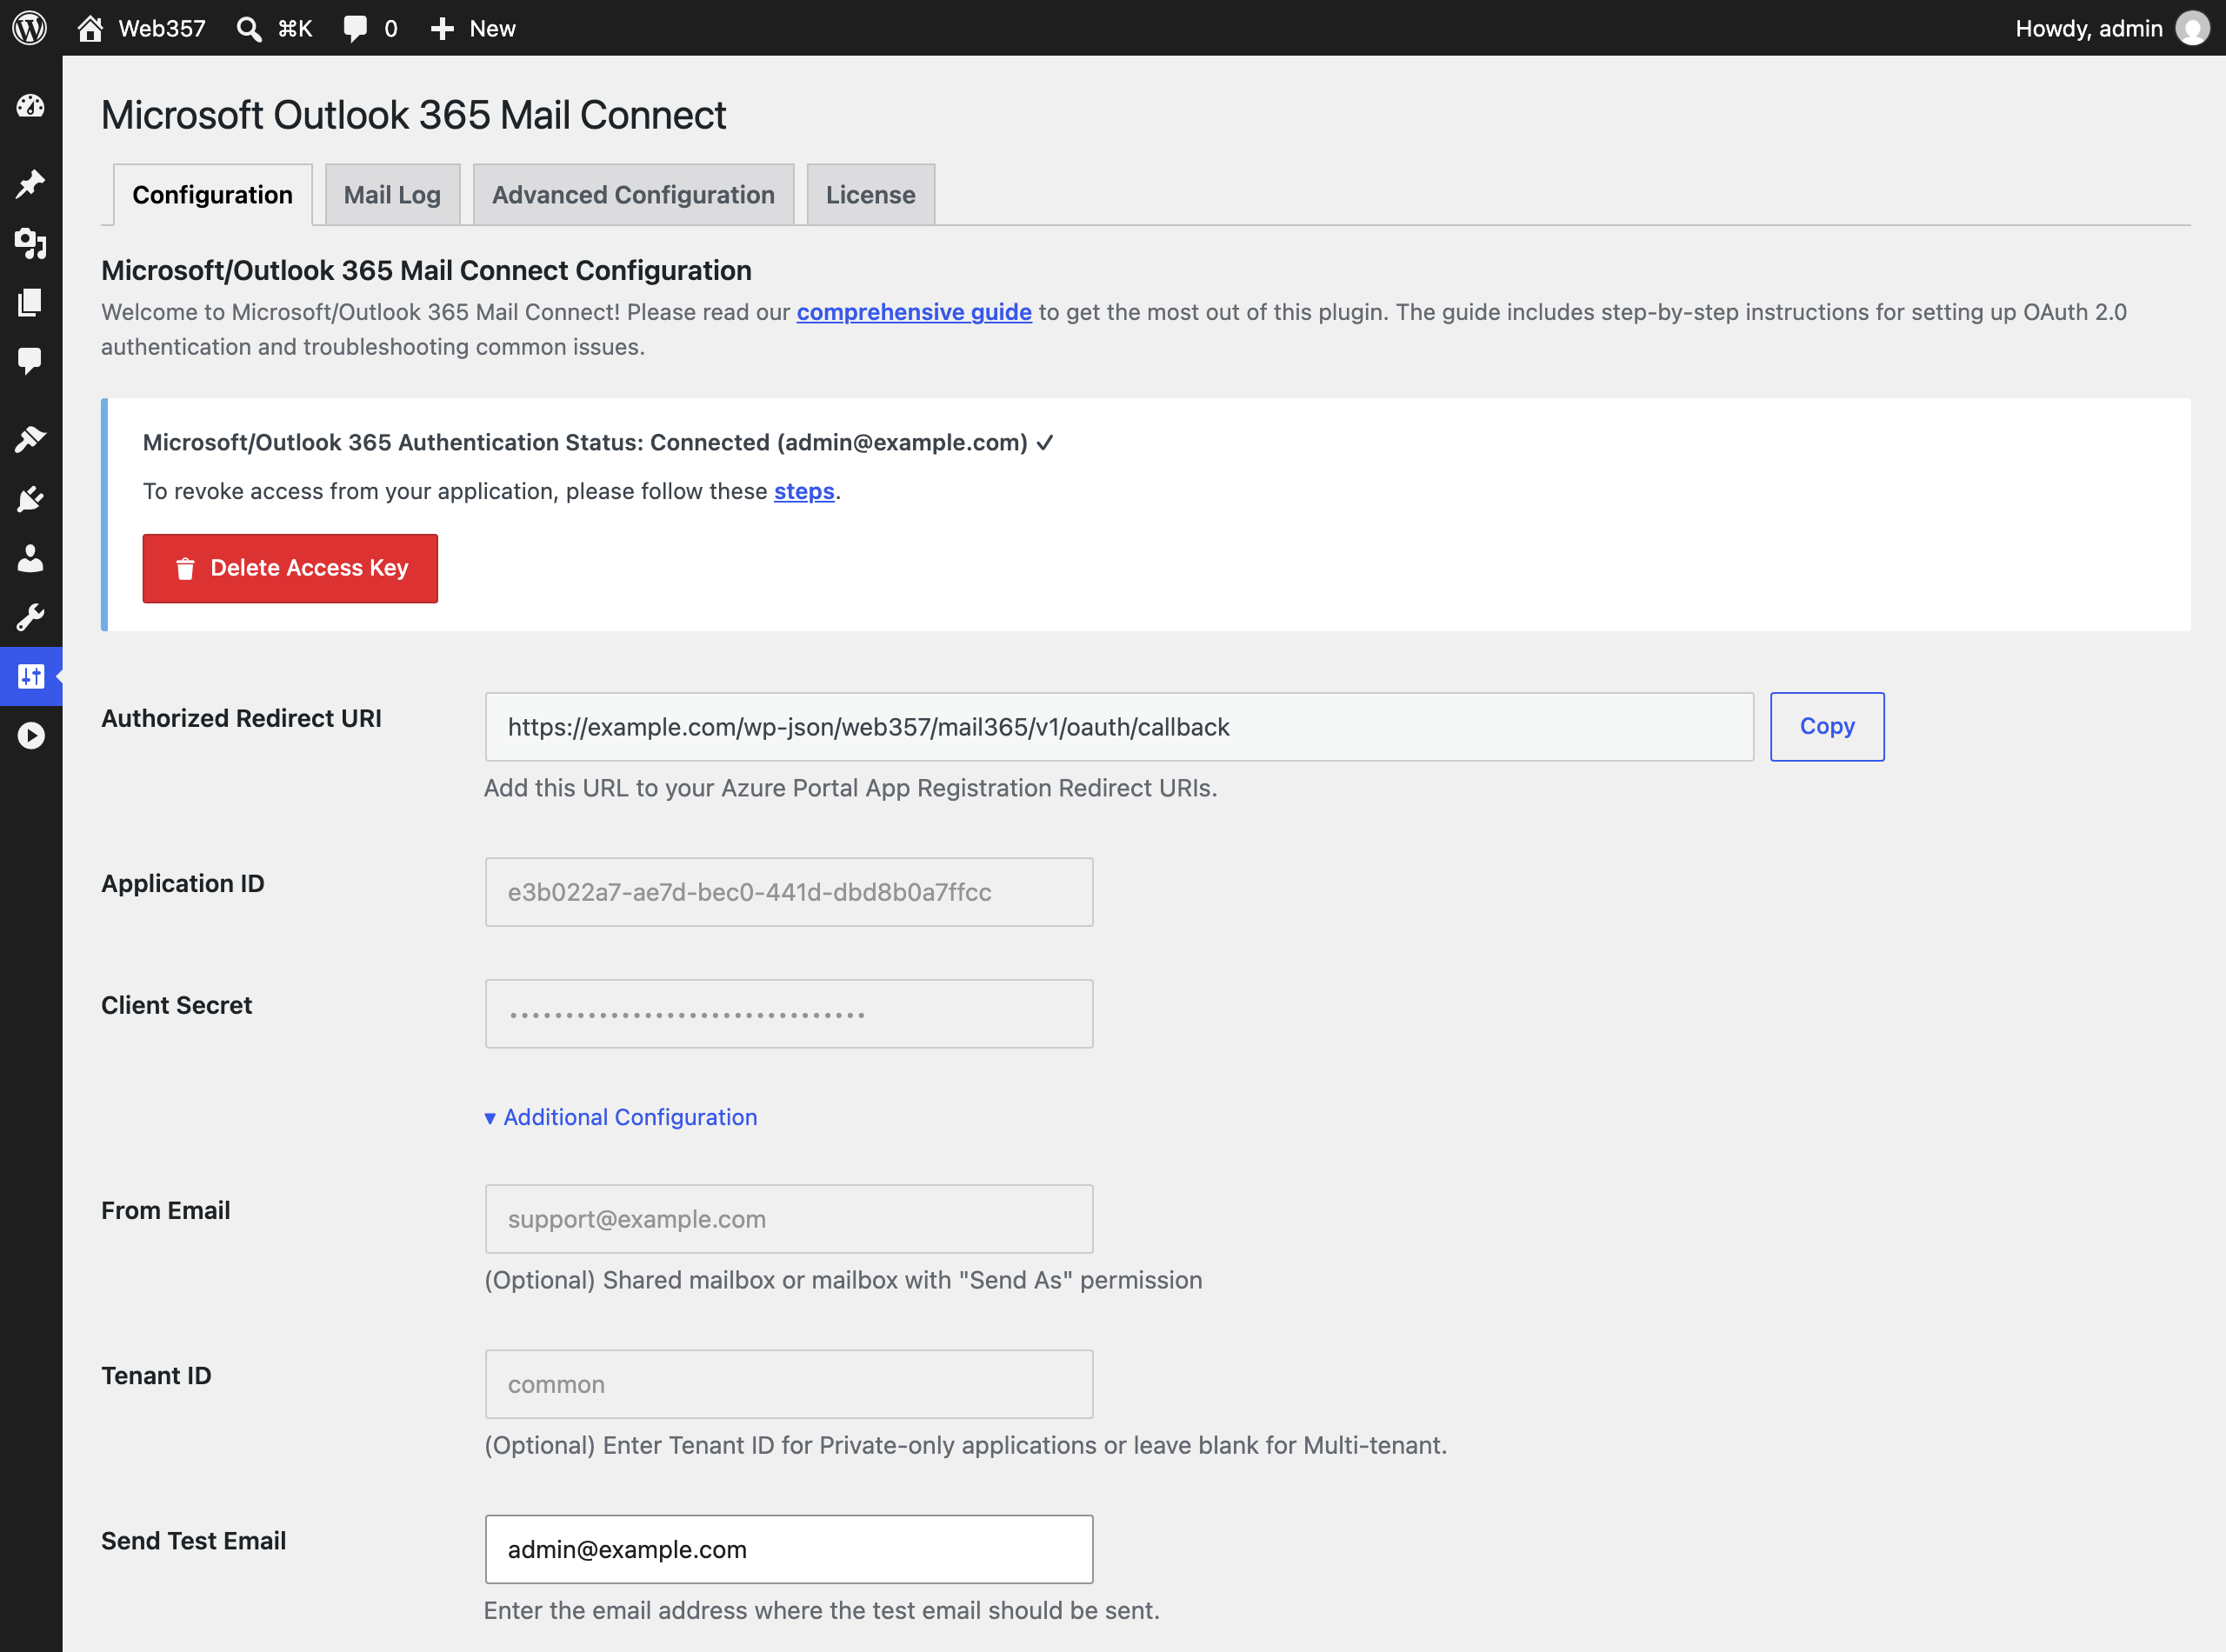Click the Client Secret label

pyautogui.click(x=176, y=1005)
